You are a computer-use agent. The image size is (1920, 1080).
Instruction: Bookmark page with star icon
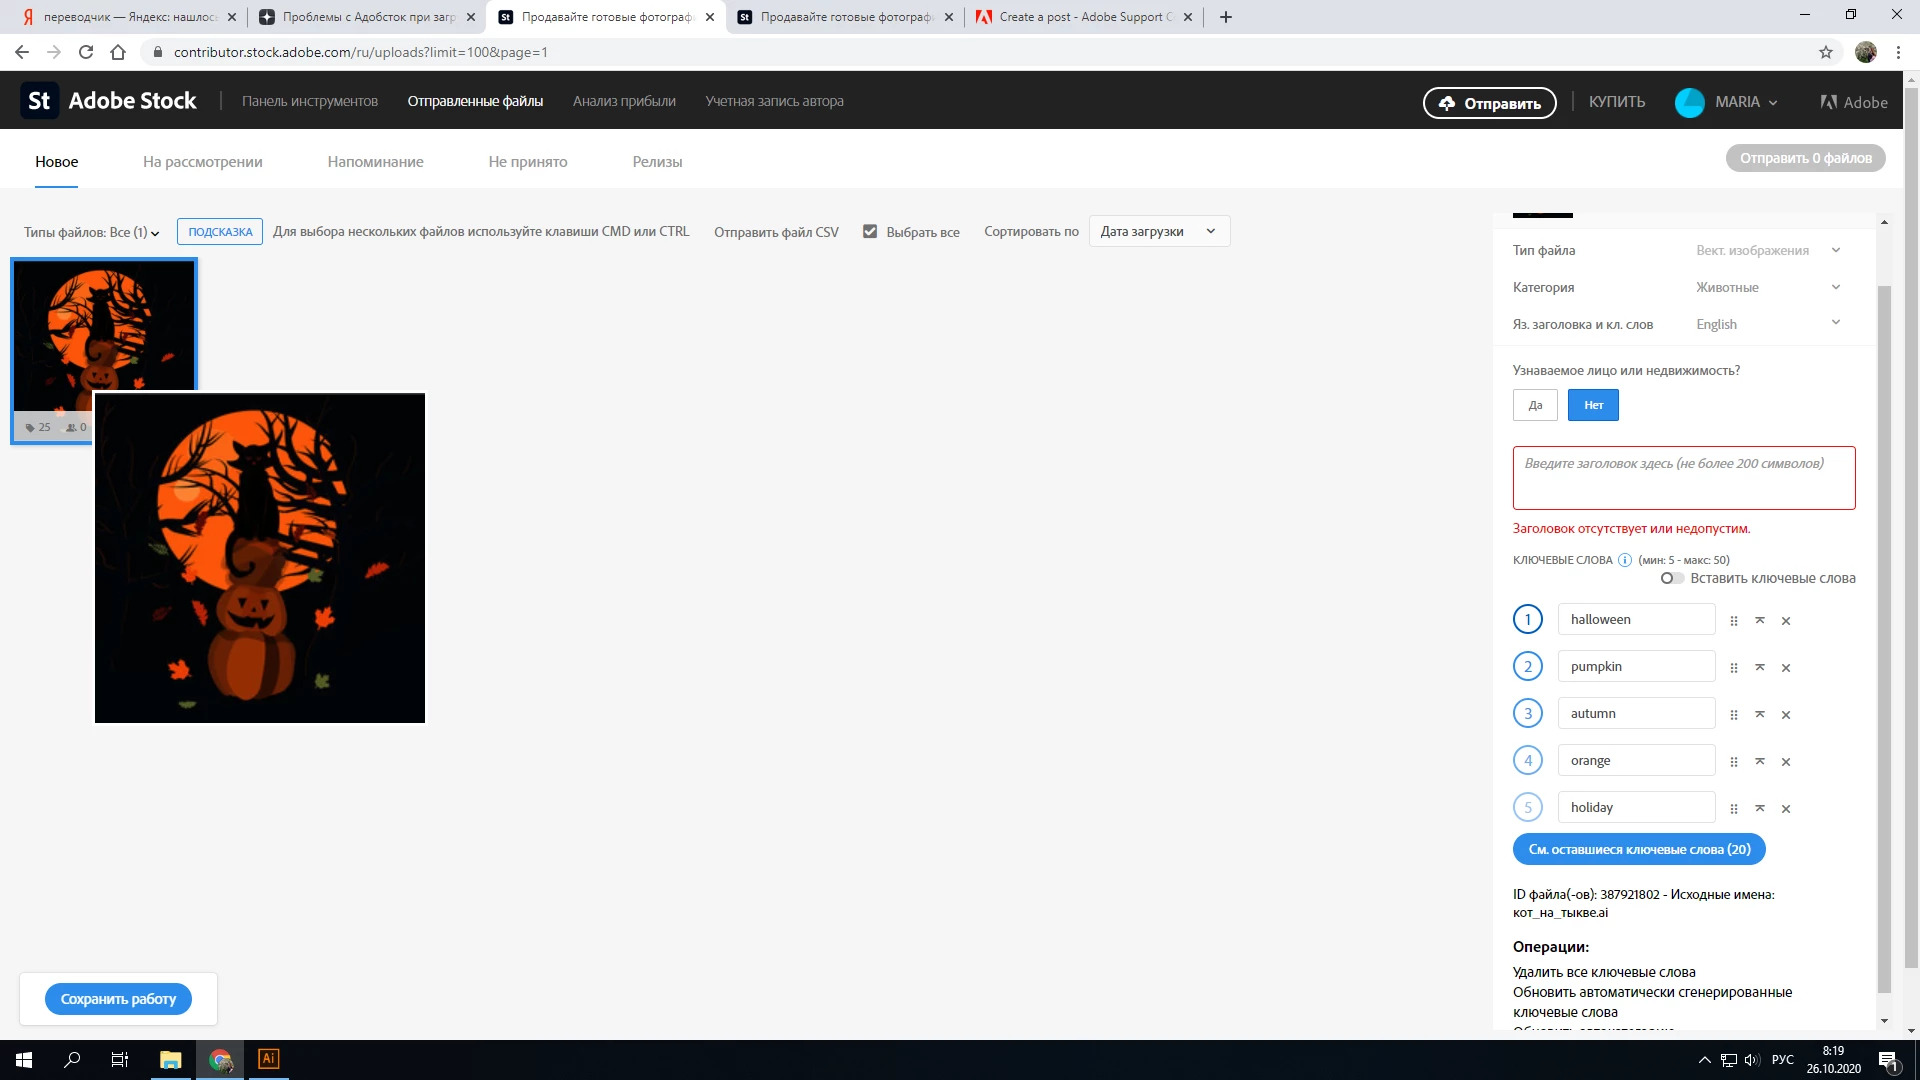(1826, 52)
